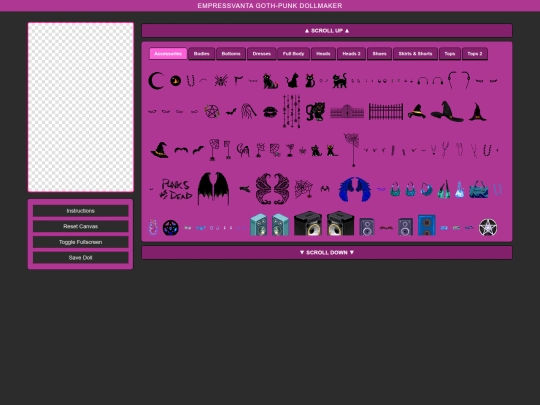Pick the black iron fence
Viewport: 540px width, 405px height.
tap(386, 111)
